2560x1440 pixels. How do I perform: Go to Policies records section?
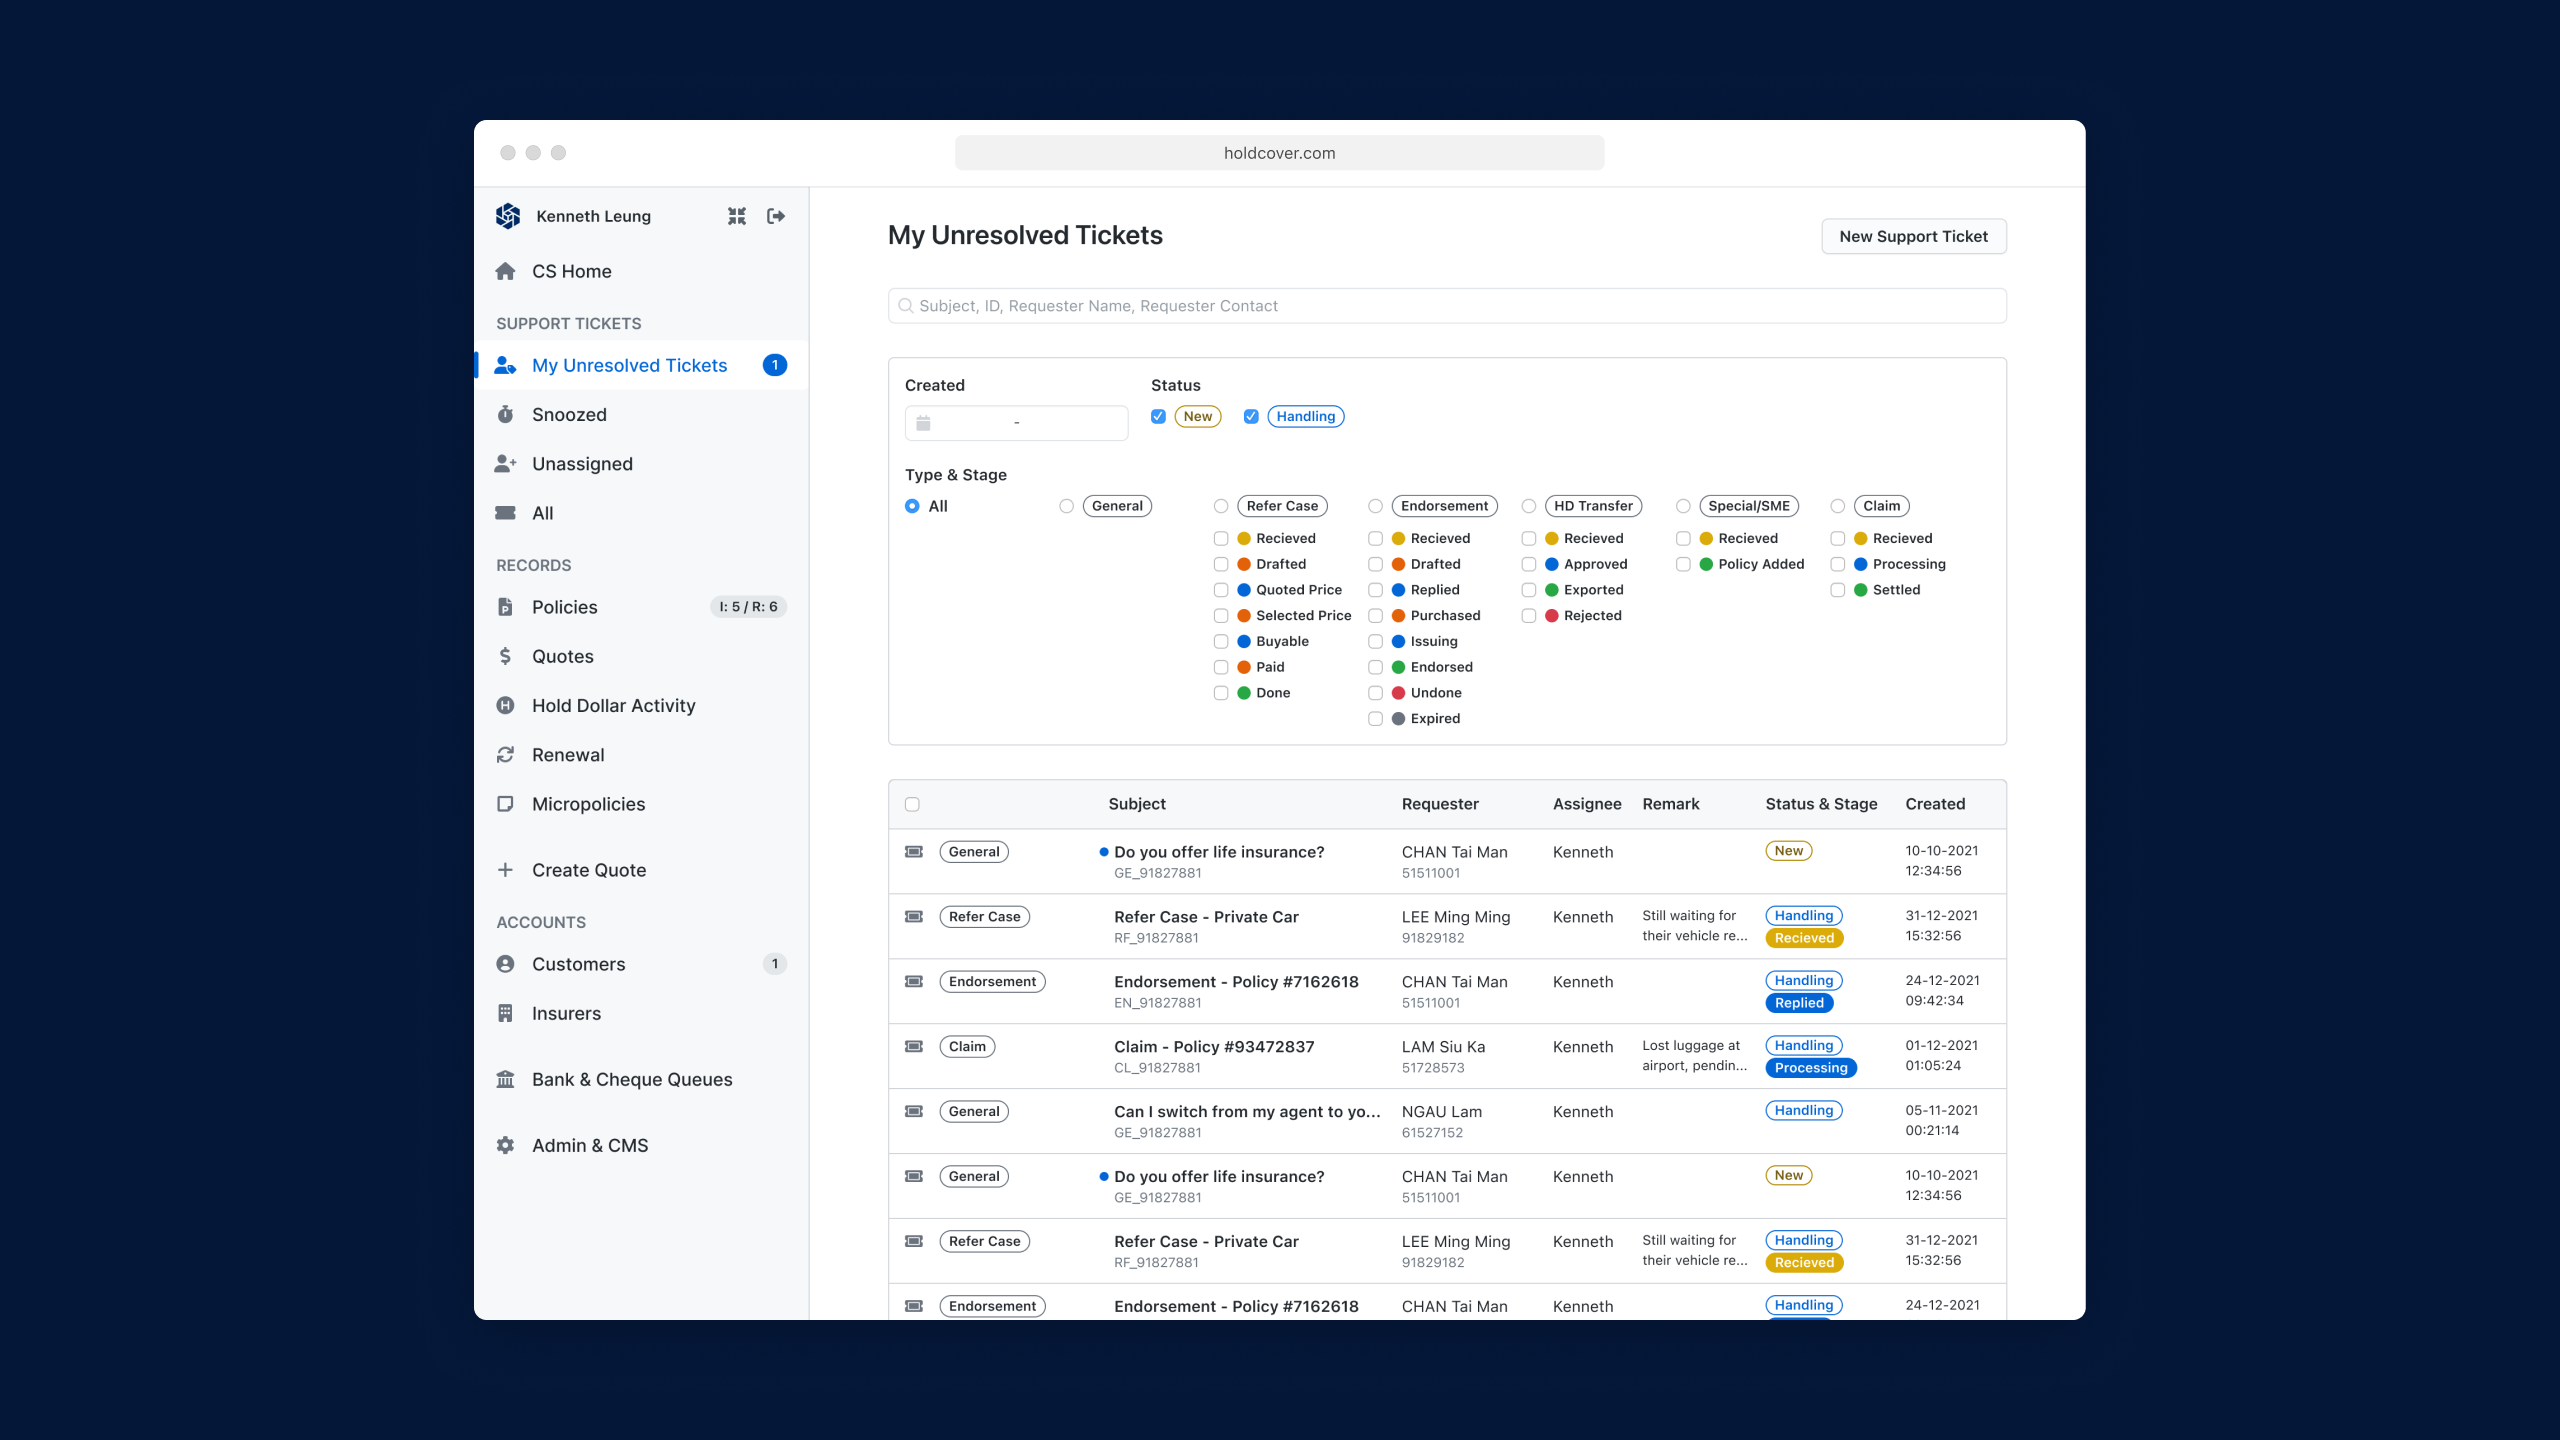point(565,607)
